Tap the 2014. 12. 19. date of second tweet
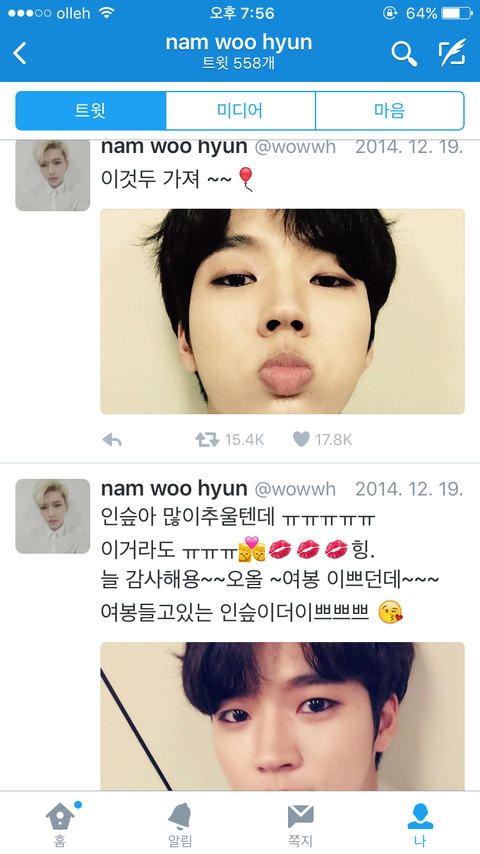 (x=409, y=489)
